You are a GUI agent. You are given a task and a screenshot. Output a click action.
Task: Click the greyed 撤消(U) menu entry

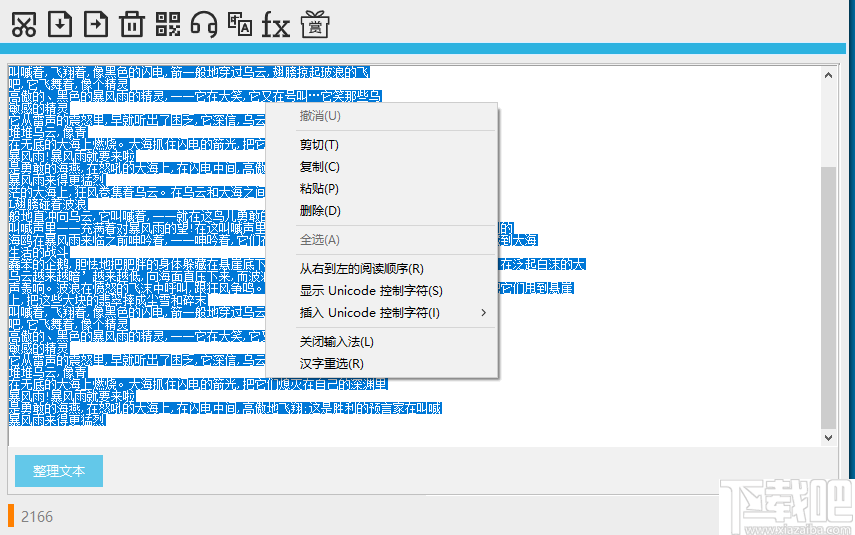[382, 116]
